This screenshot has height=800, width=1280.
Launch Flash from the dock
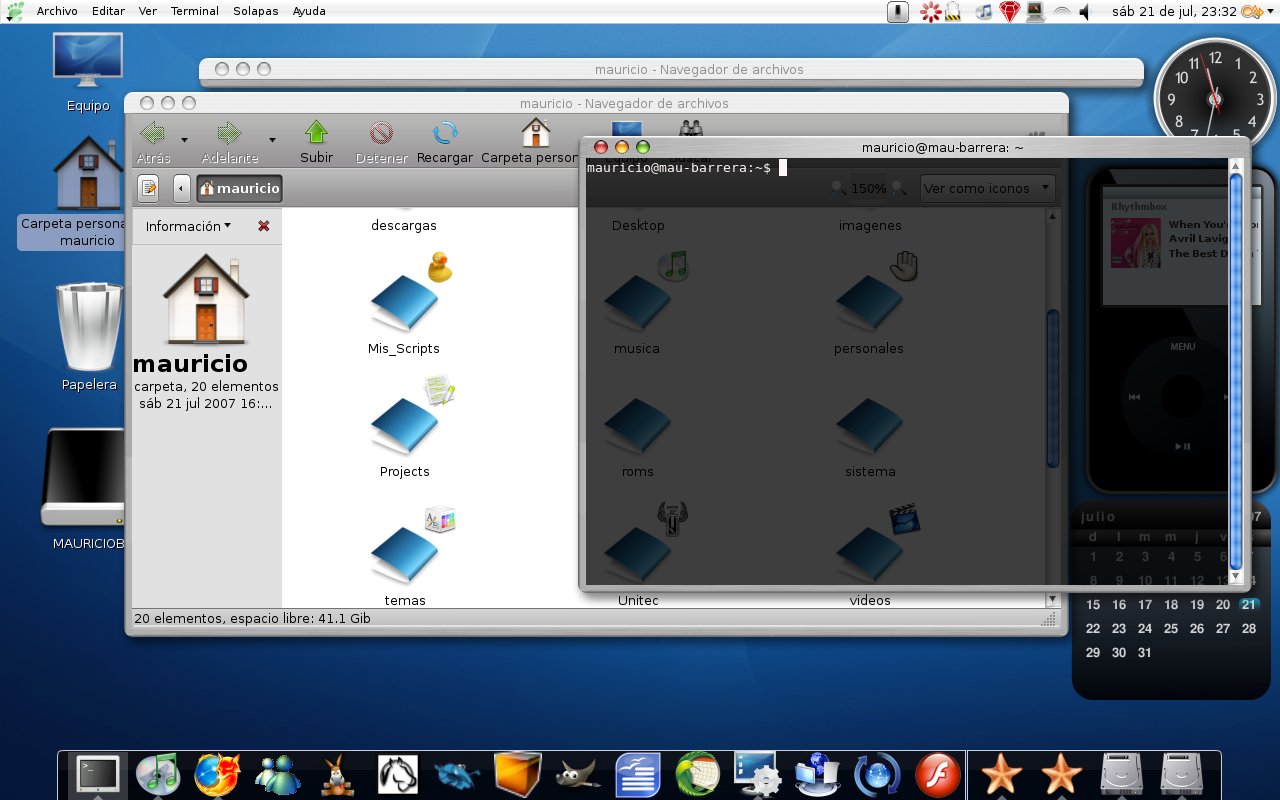pos(938,773)
